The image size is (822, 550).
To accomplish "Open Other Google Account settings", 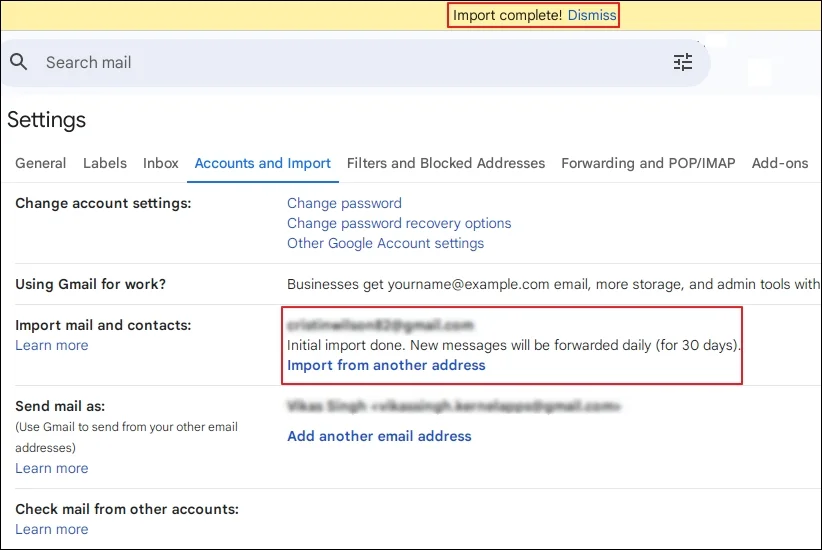I will pyautogui.click(x=385, y=243).
